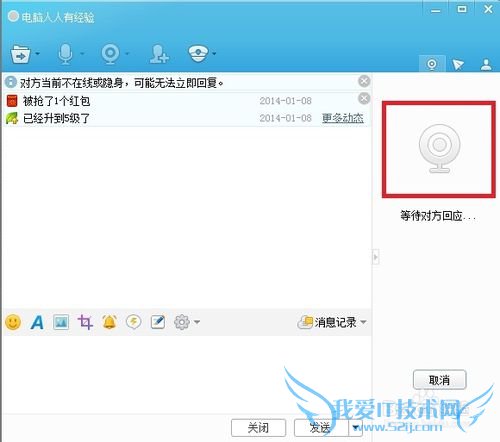Add a contact to the discussion group

pyautogui.click(x=159, y=54)
